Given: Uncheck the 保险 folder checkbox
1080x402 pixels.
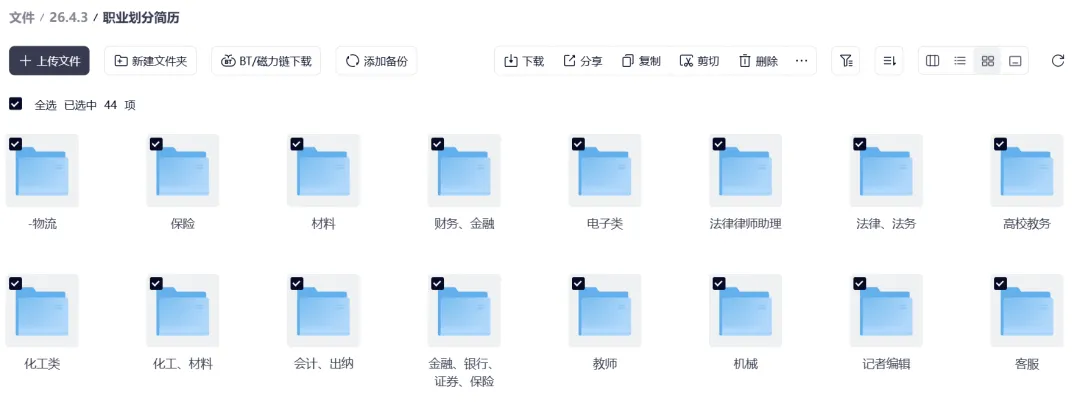Looking at the screenshot, I should tap(156, 143).
